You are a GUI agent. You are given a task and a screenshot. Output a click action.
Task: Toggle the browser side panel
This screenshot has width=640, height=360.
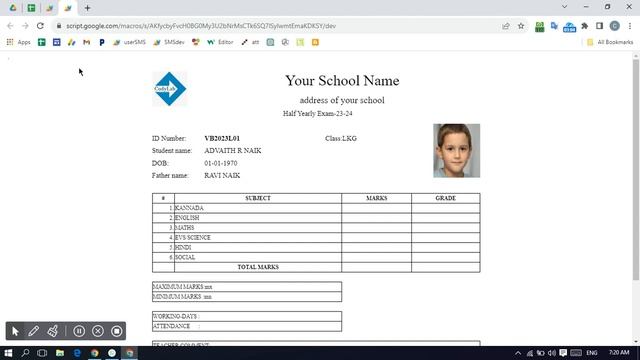[x=599, y=26]
